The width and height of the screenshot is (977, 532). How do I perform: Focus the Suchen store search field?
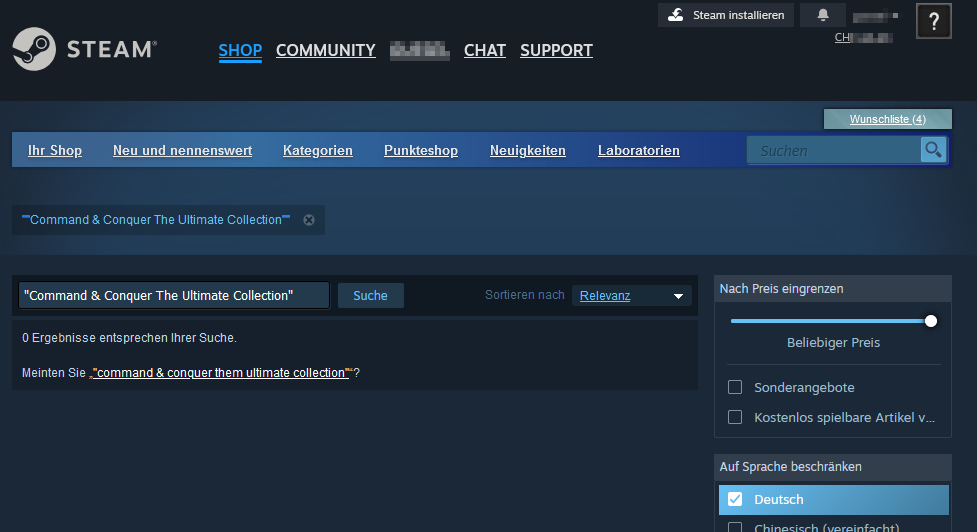tap(834, 150)
